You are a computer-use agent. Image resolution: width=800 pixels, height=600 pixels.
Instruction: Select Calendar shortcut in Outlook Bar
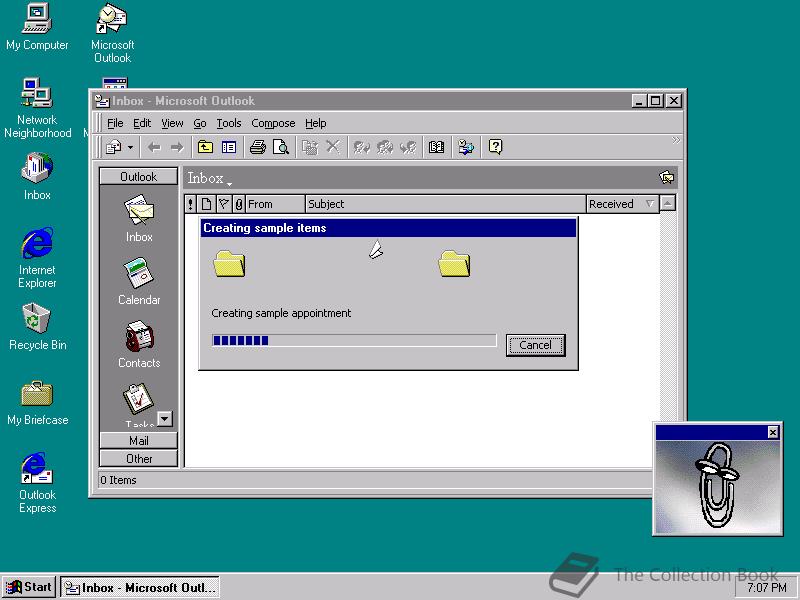coord(139,282)
